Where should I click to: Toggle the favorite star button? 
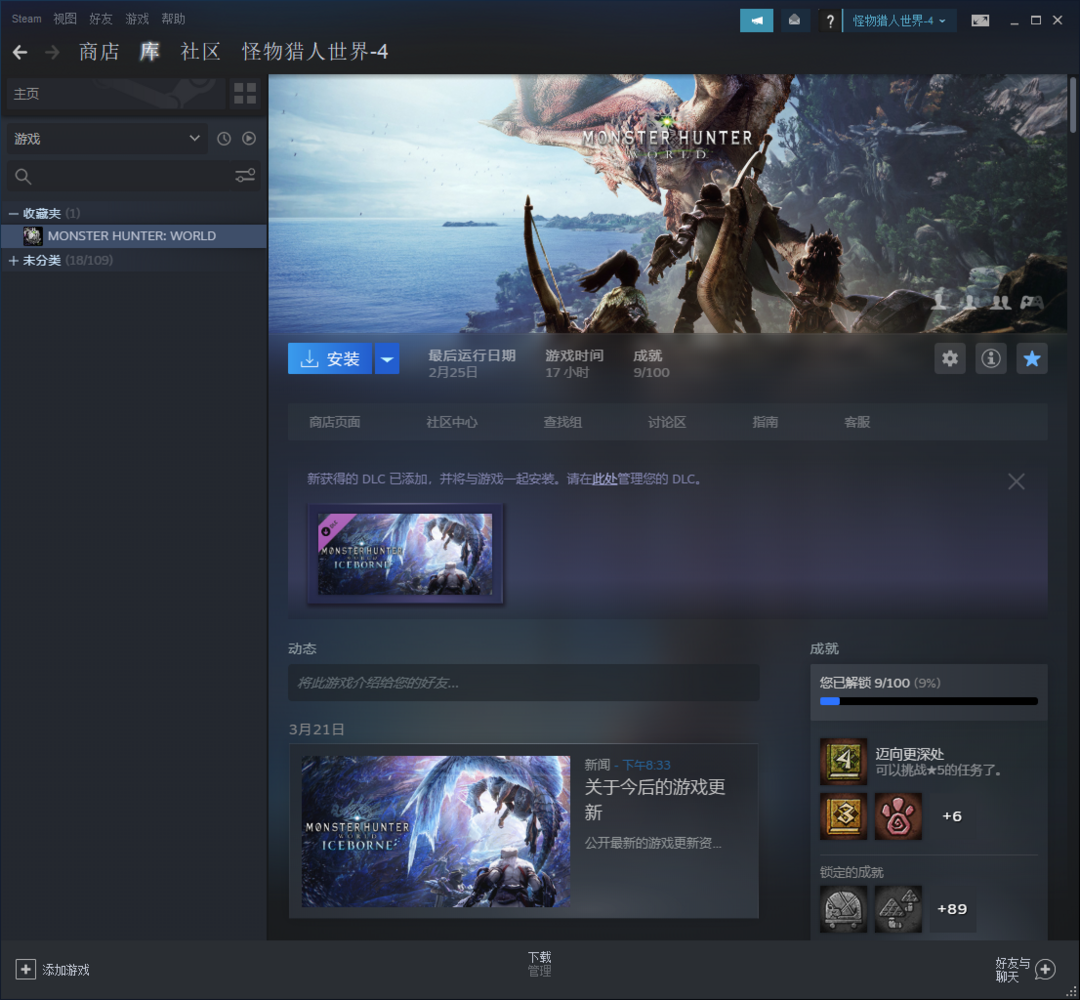tap(1032, 358)
